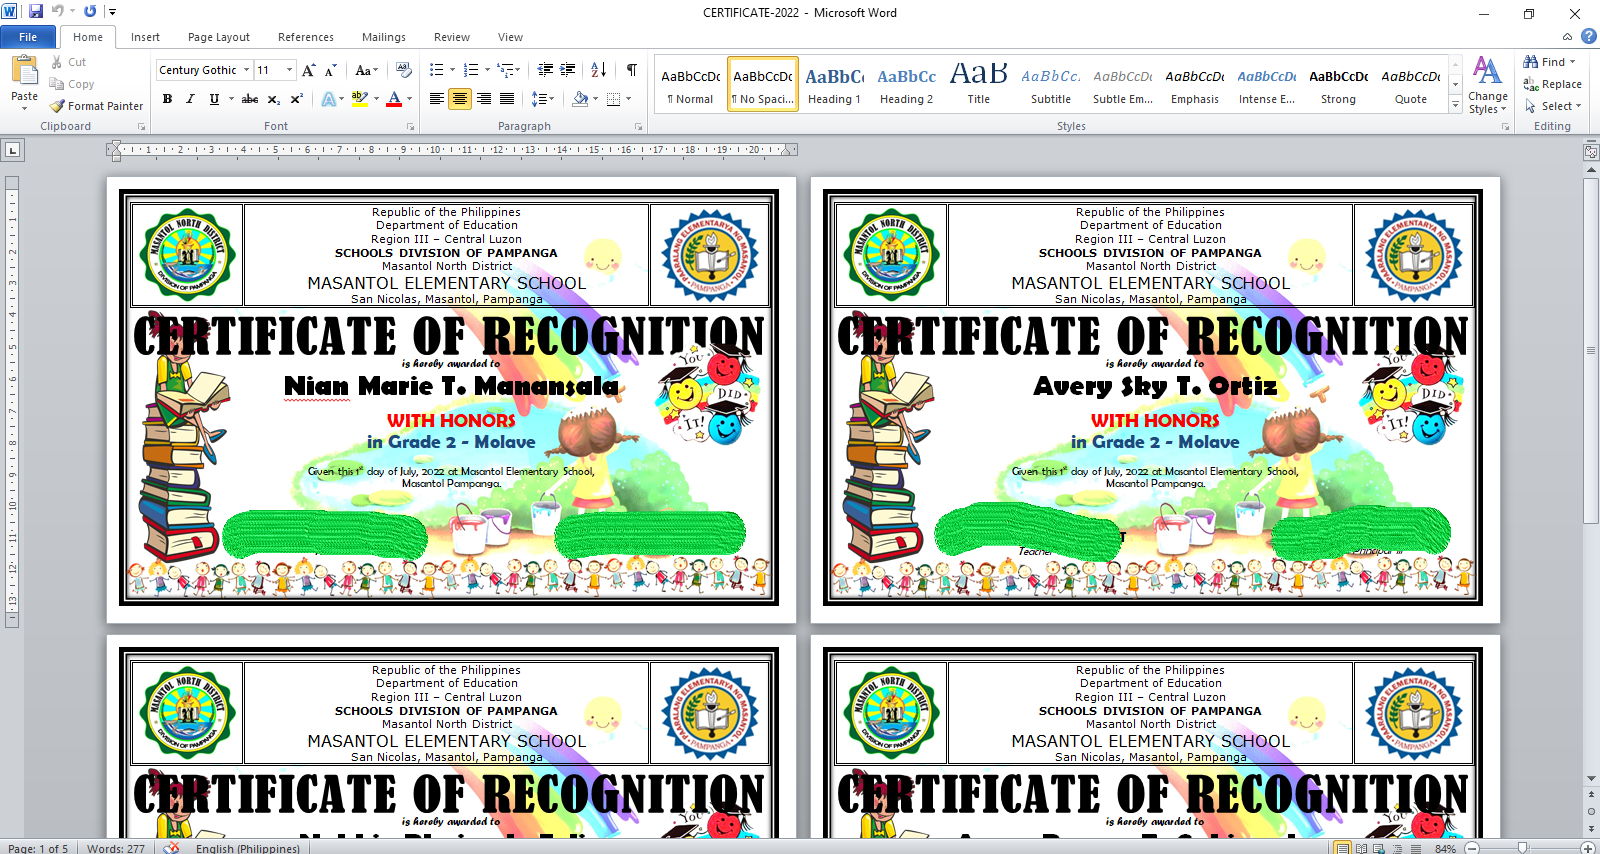Open the Select dropdown in Editing group
This screenshot has width=1600, height=854.
(1553, 106)
